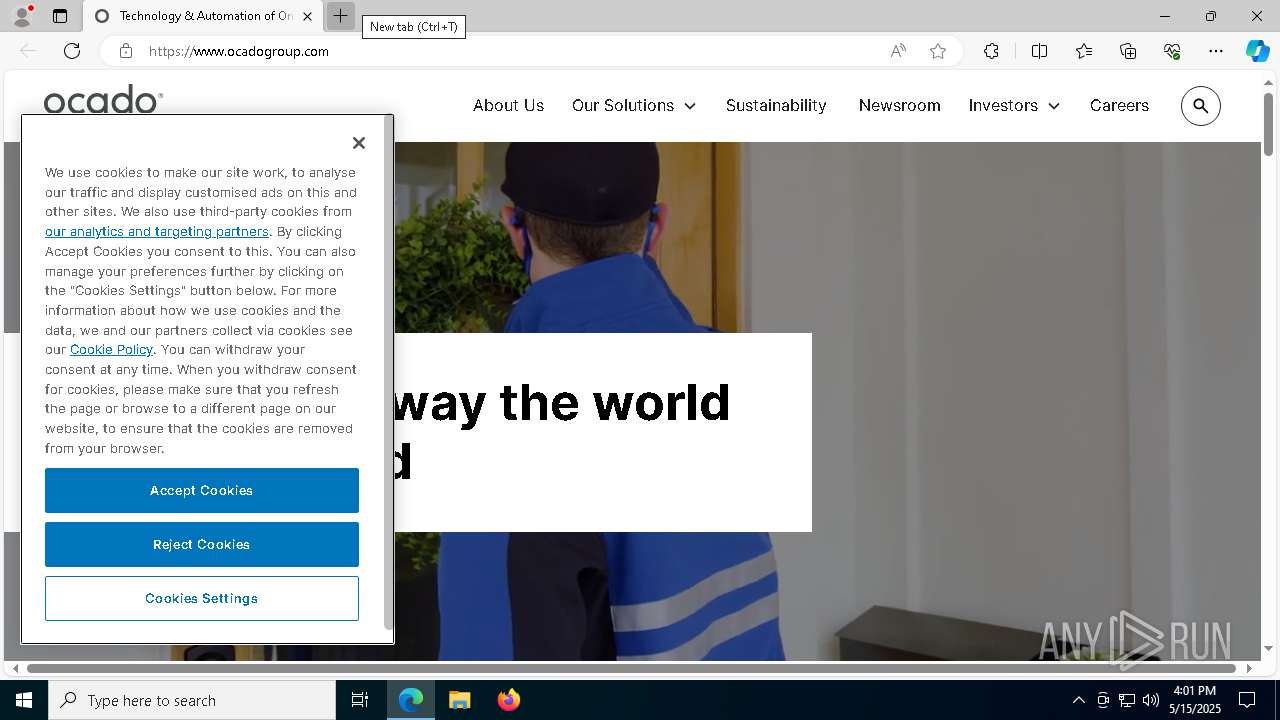Open the Extensions icon
This screenshot has width=1280, height=720.
[x=991, y=51]
